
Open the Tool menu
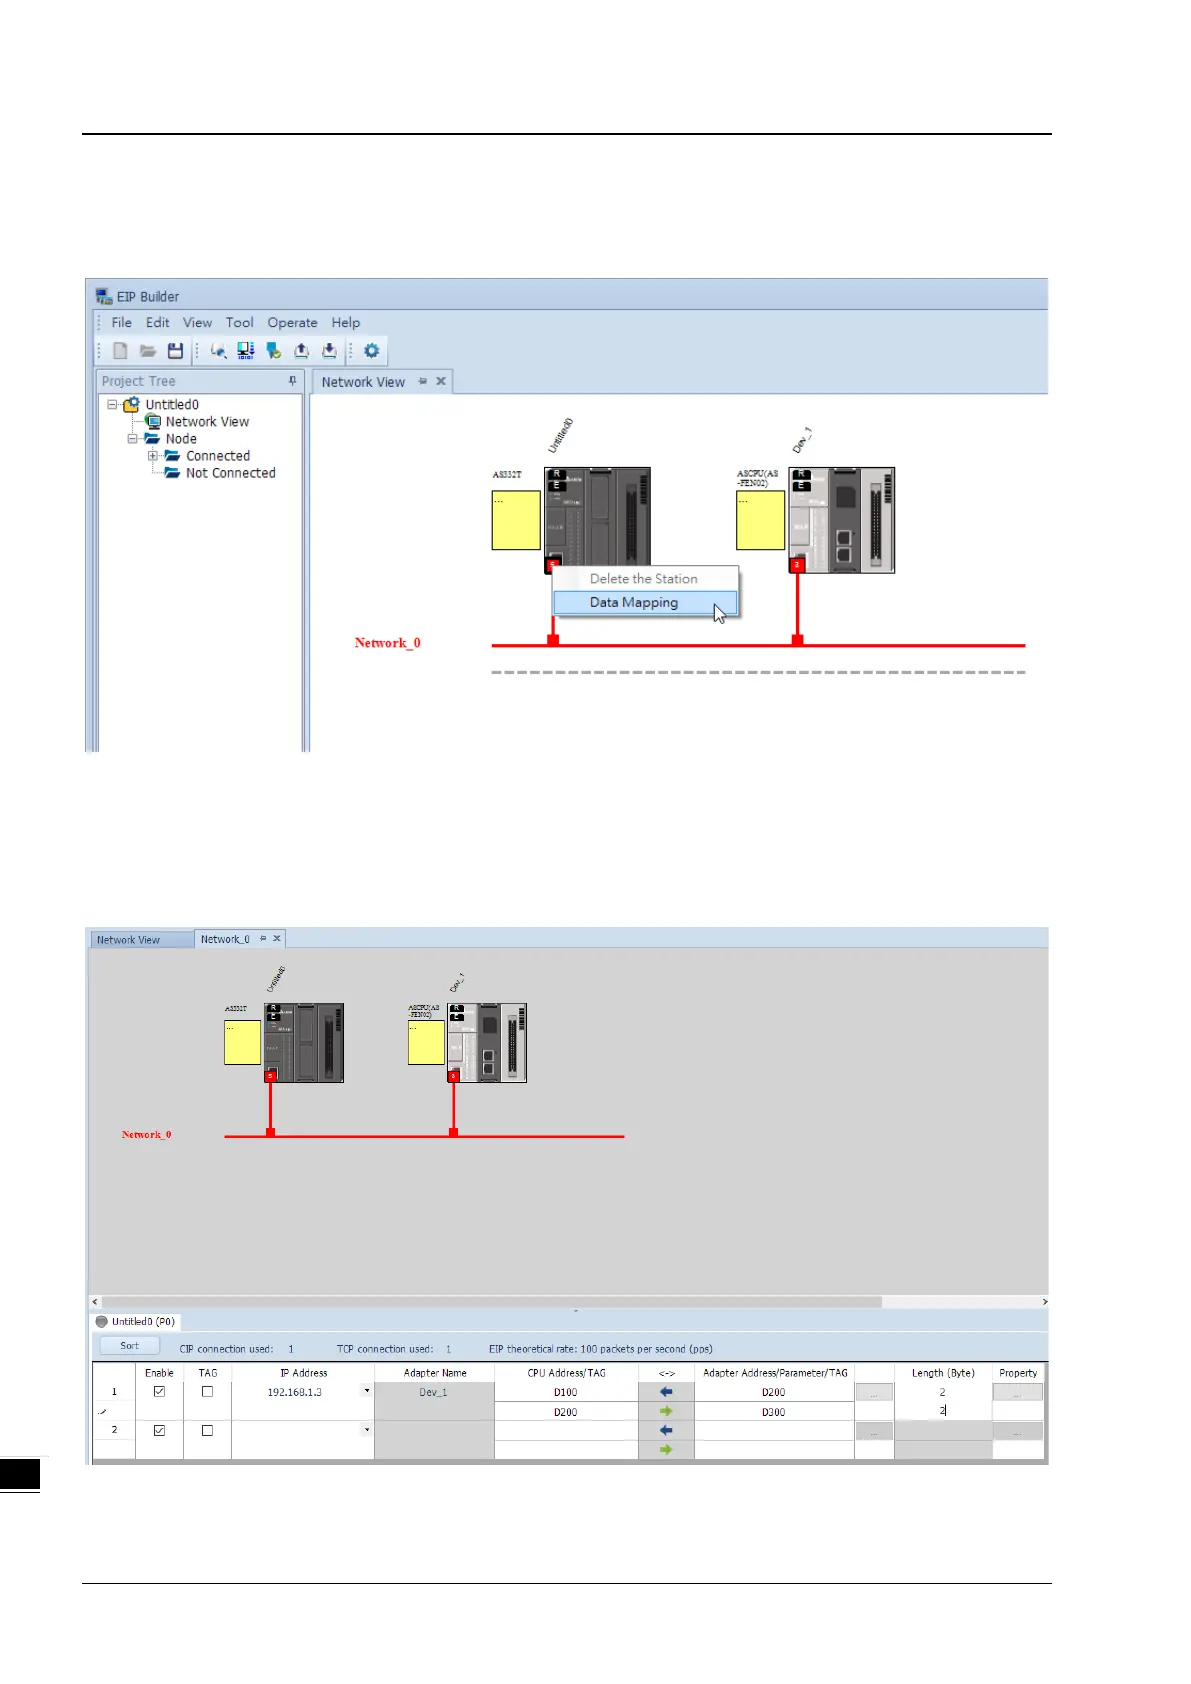239,323
